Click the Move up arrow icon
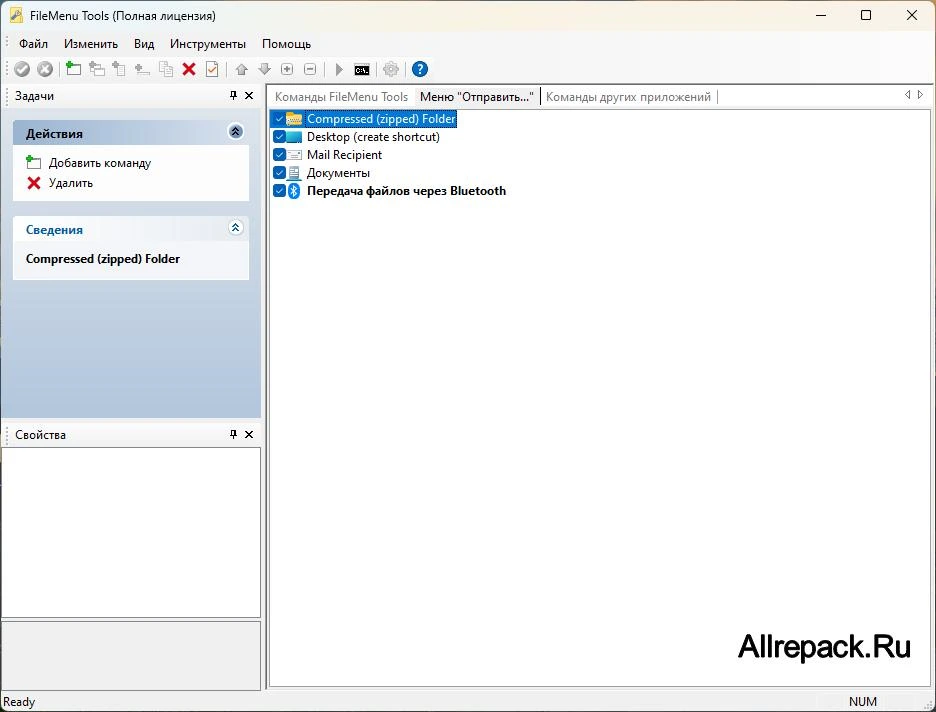Image resolution: width=936 pixels, height=712 pixels. point(241,69)
